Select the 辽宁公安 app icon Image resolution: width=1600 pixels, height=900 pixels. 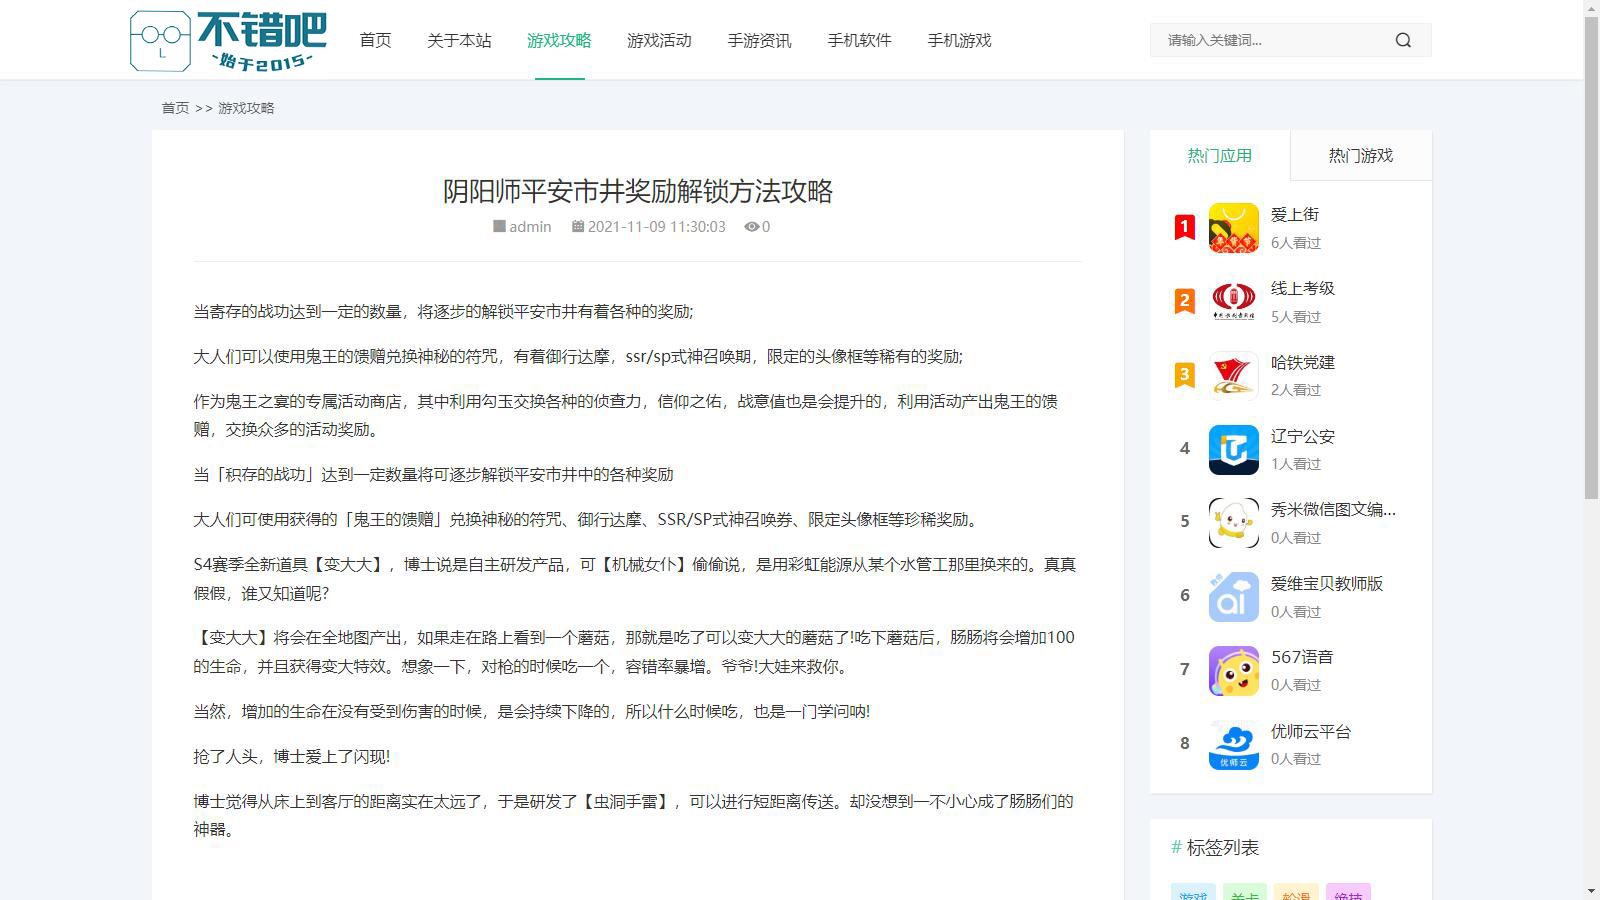point(1233,449)
